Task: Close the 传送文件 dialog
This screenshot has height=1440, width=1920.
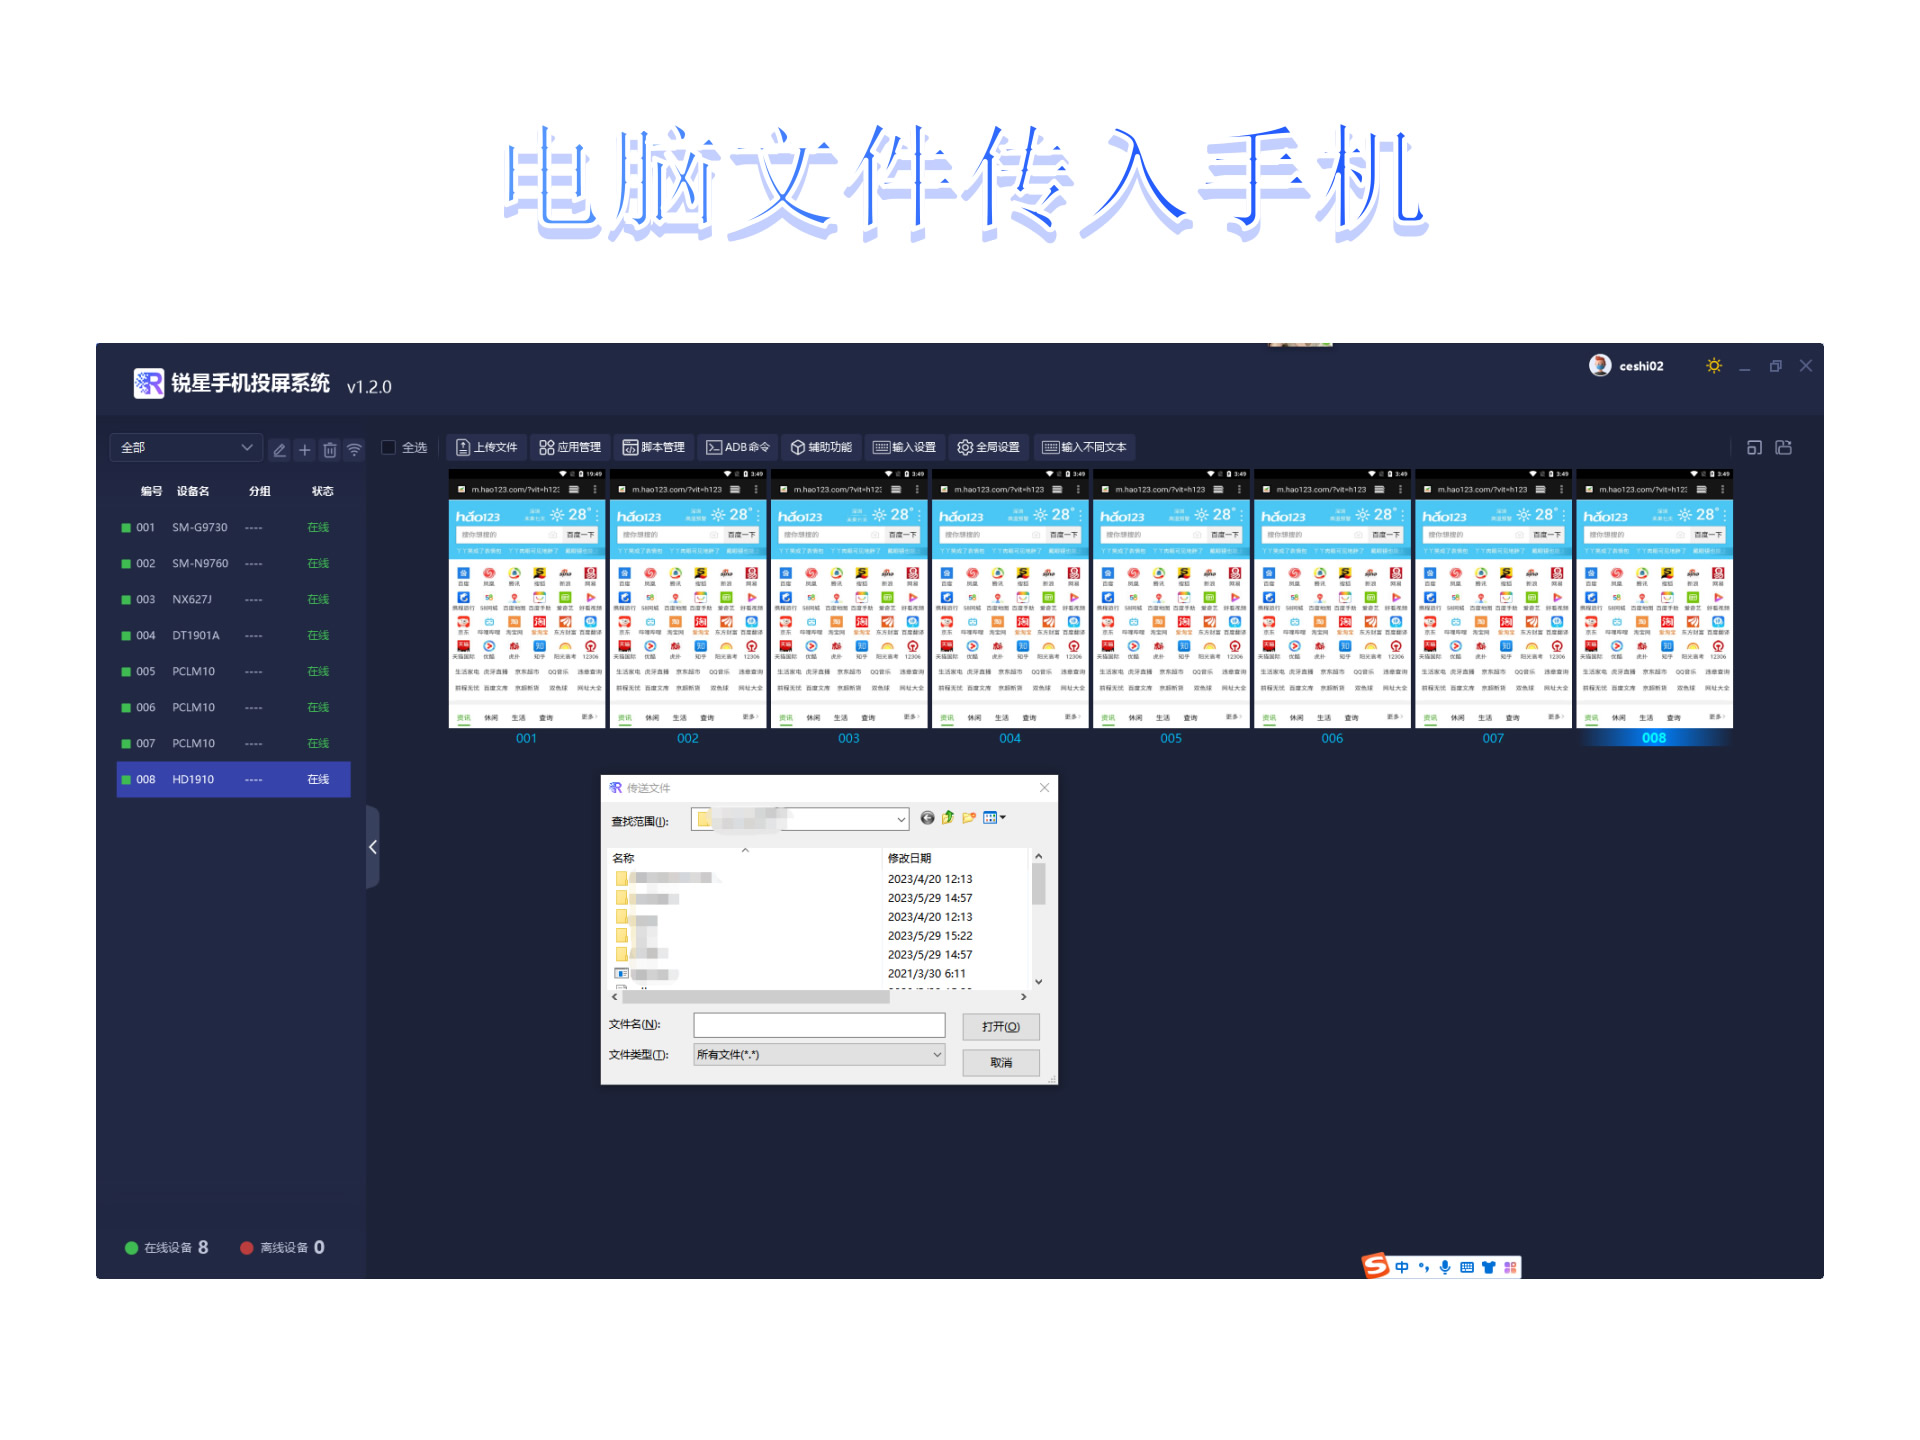Action: (1044, 788)
